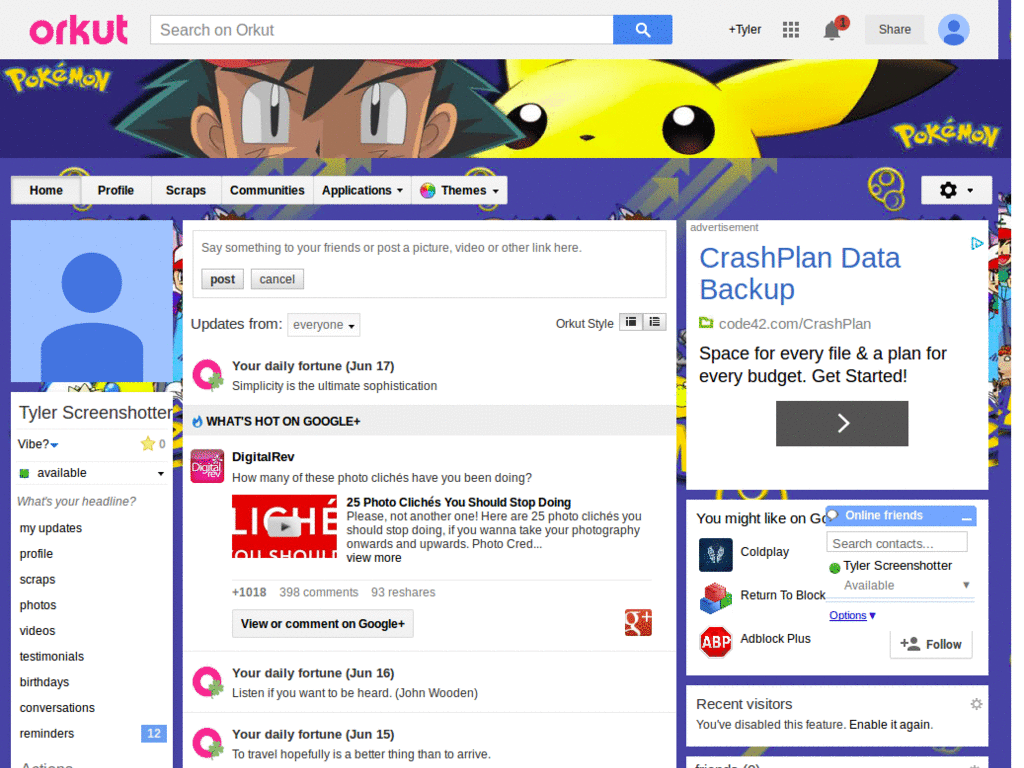This screenshot has height=768, width=1024.
Task: Click the Jun 16 fortune icon
Action: [208, 682]
